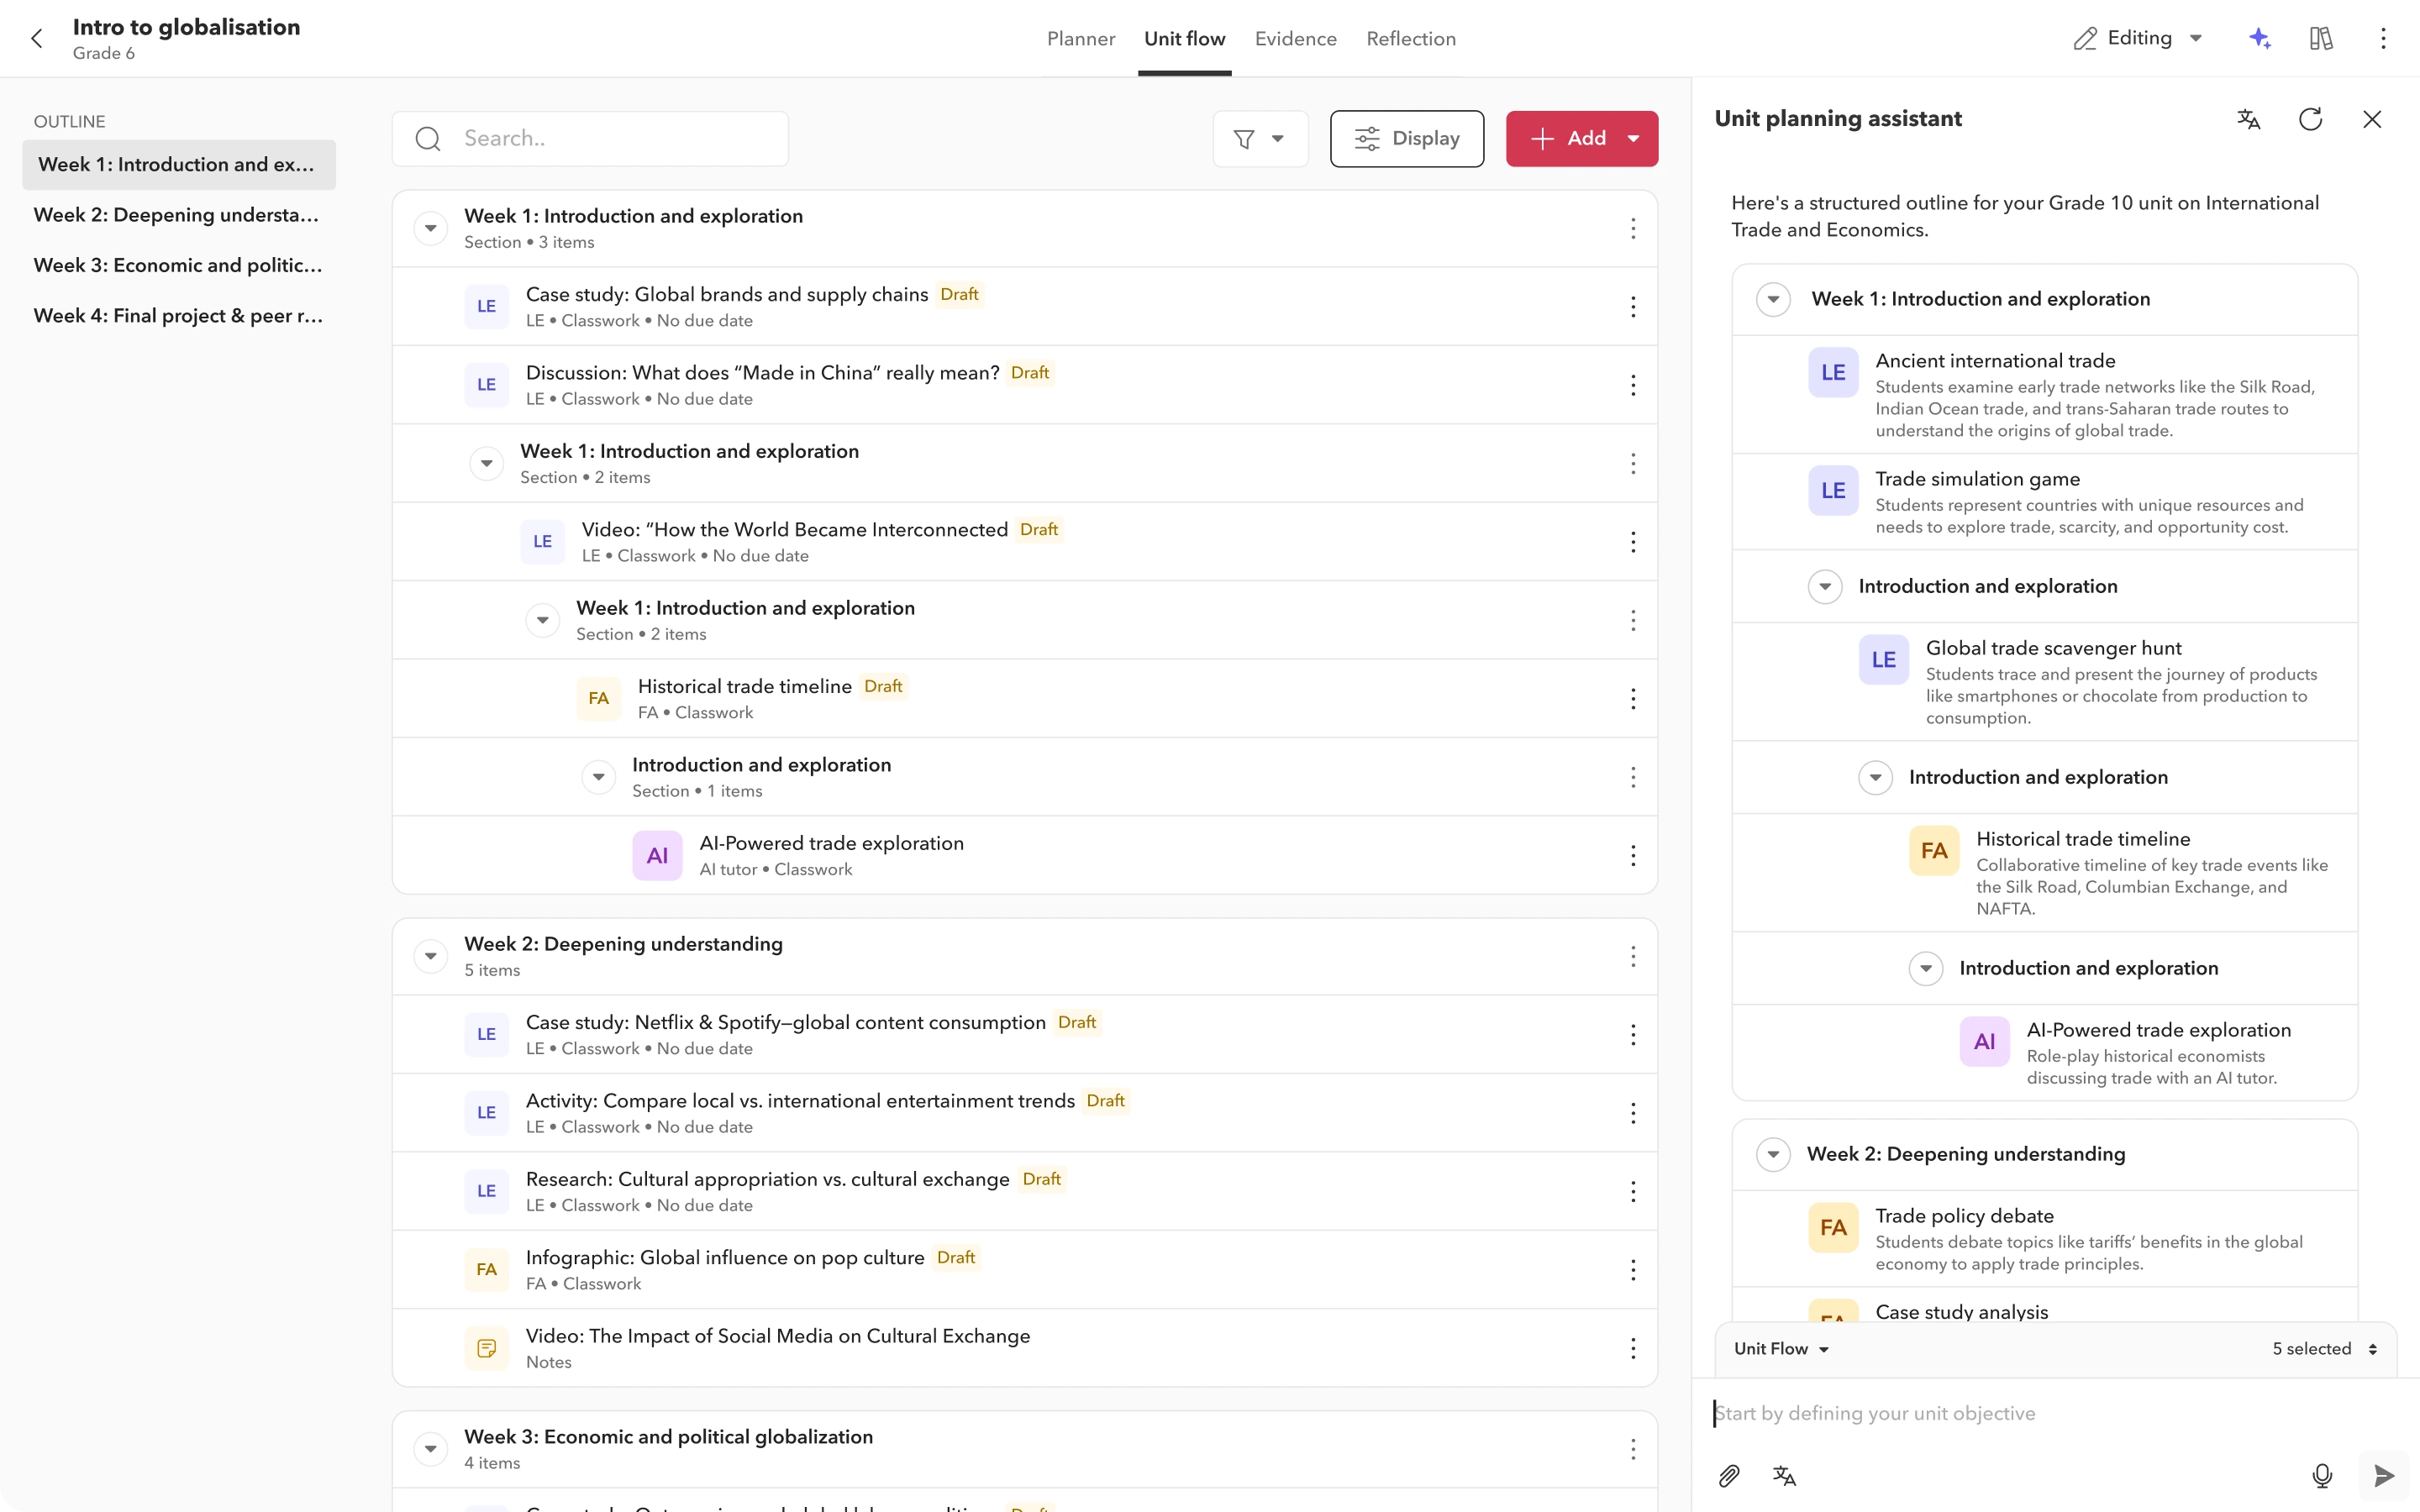Click the Display button
Viewport: 2420px width, 1512px height.
[1406, 138]
